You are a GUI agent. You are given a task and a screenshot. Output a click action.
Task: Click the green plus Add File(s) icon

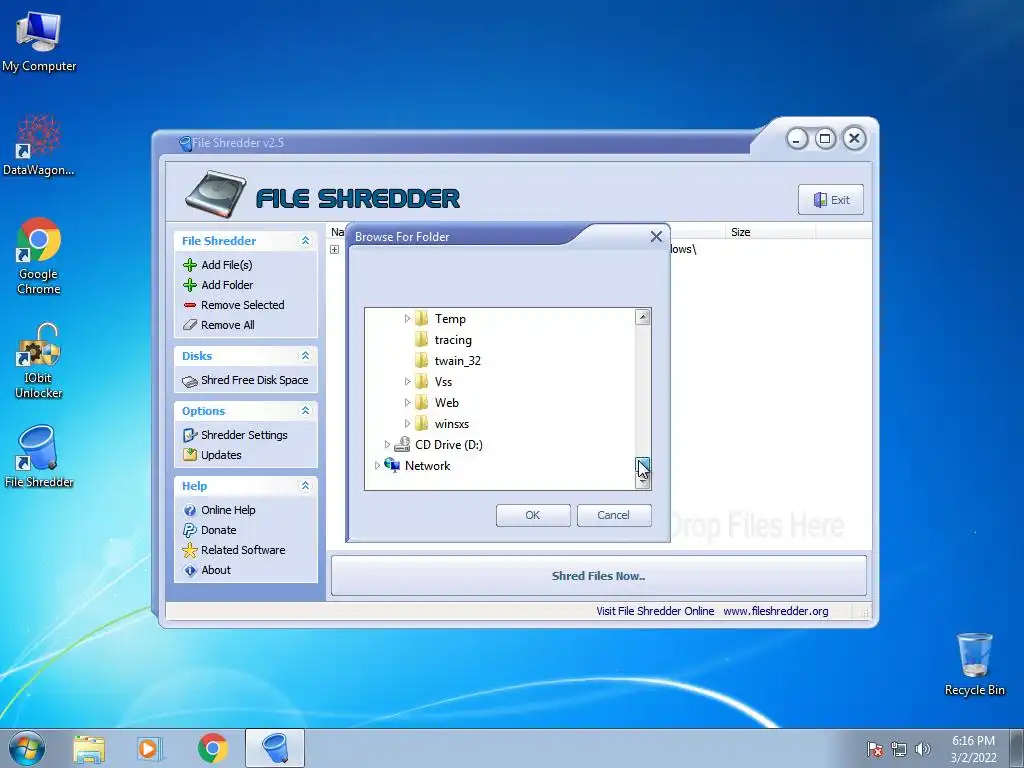pyautogui.click(x=190, y=264)
